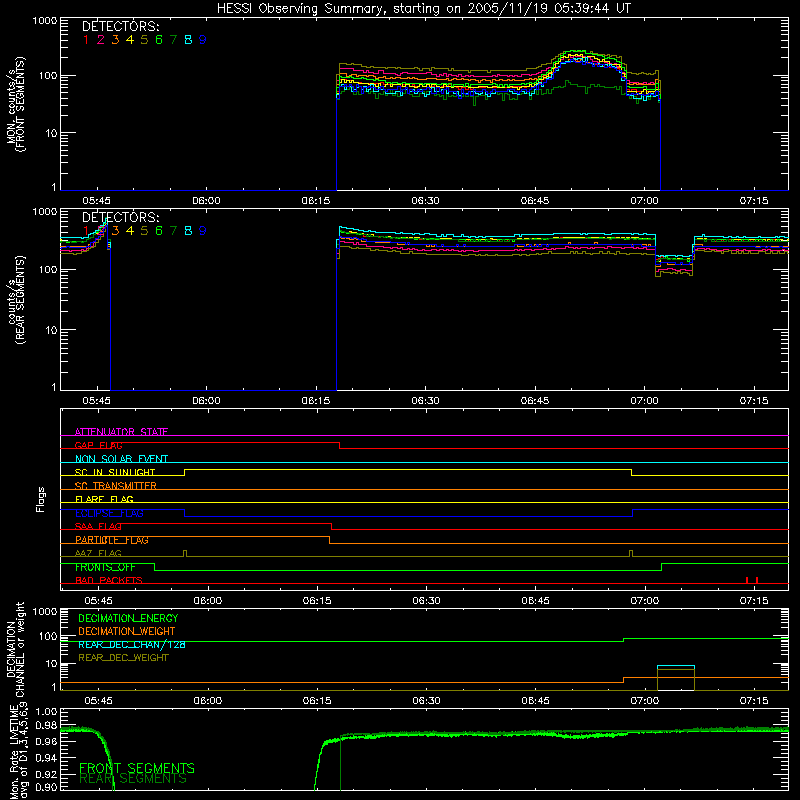The width and height of the screenshot is (800, 800).
Task: Click the REAR SEGMENTS label in the livetime plot
Action: 133,779
